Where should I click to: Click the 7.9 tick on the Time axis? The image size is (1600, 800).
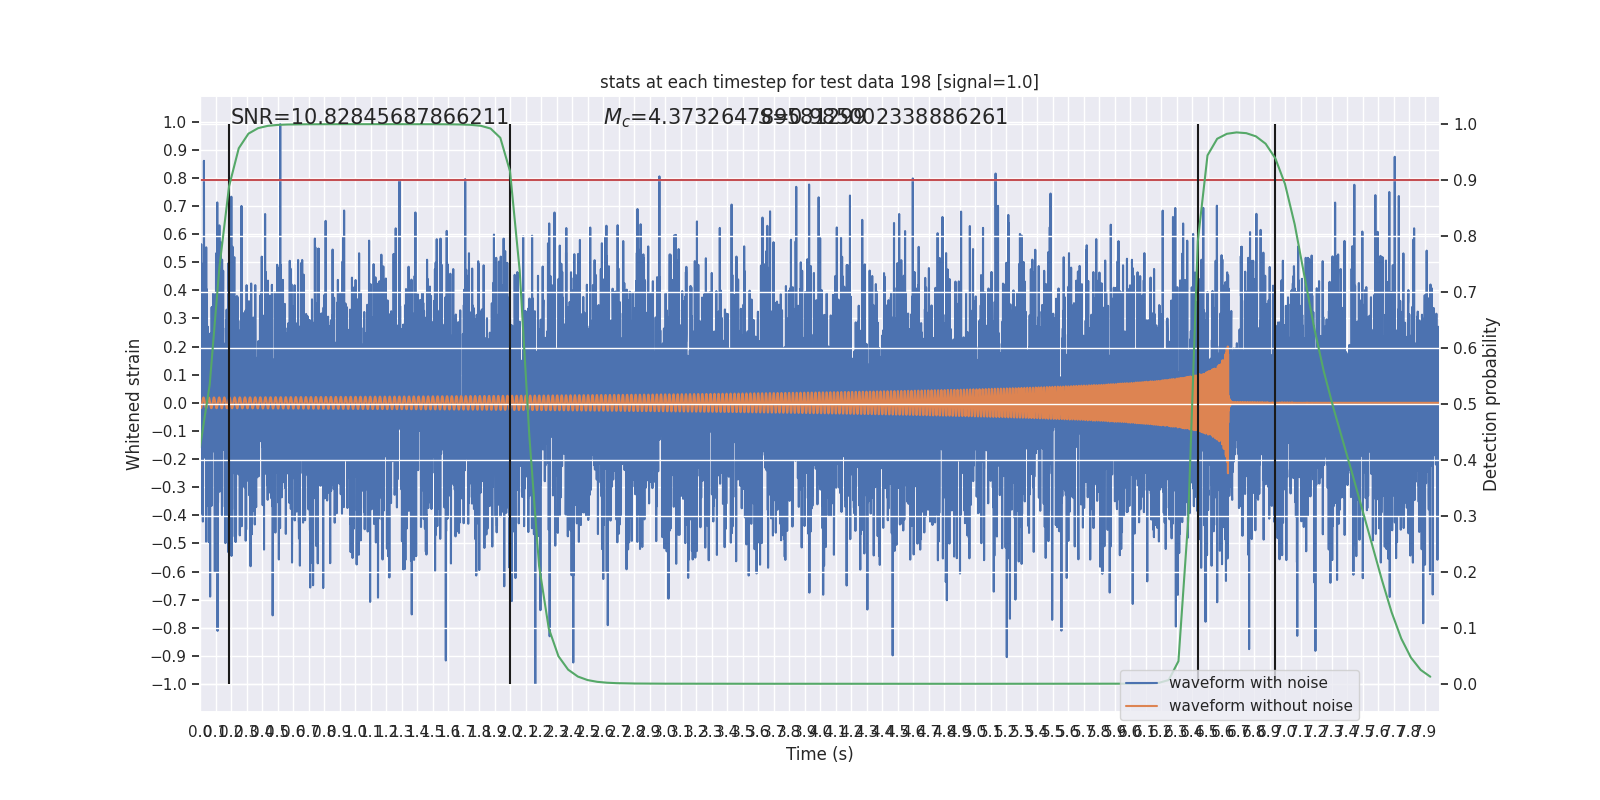(1424, 732)
